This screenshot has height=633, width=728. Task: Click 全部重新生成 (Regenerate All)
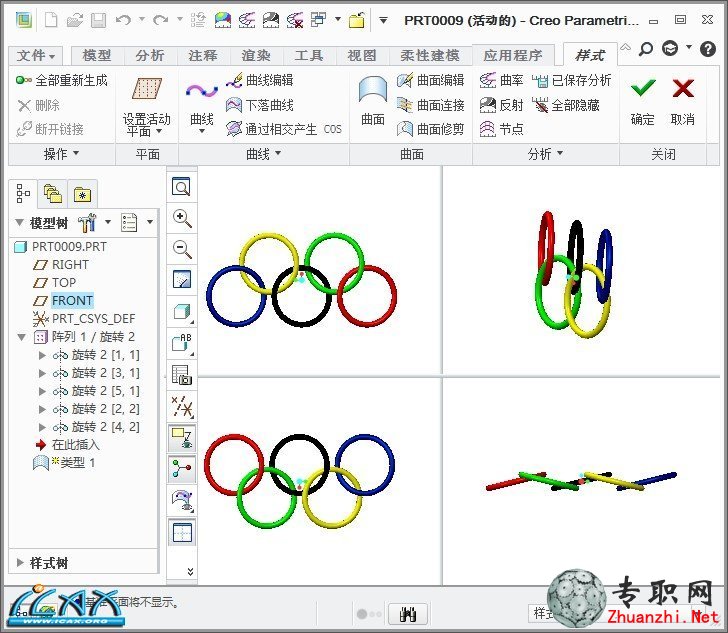point(61,80)
